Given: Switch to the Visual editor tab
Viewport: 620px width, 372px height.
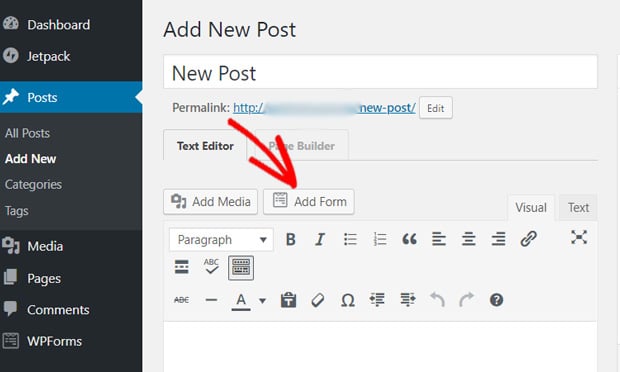Looking at the screenshot, I should 531,208.
